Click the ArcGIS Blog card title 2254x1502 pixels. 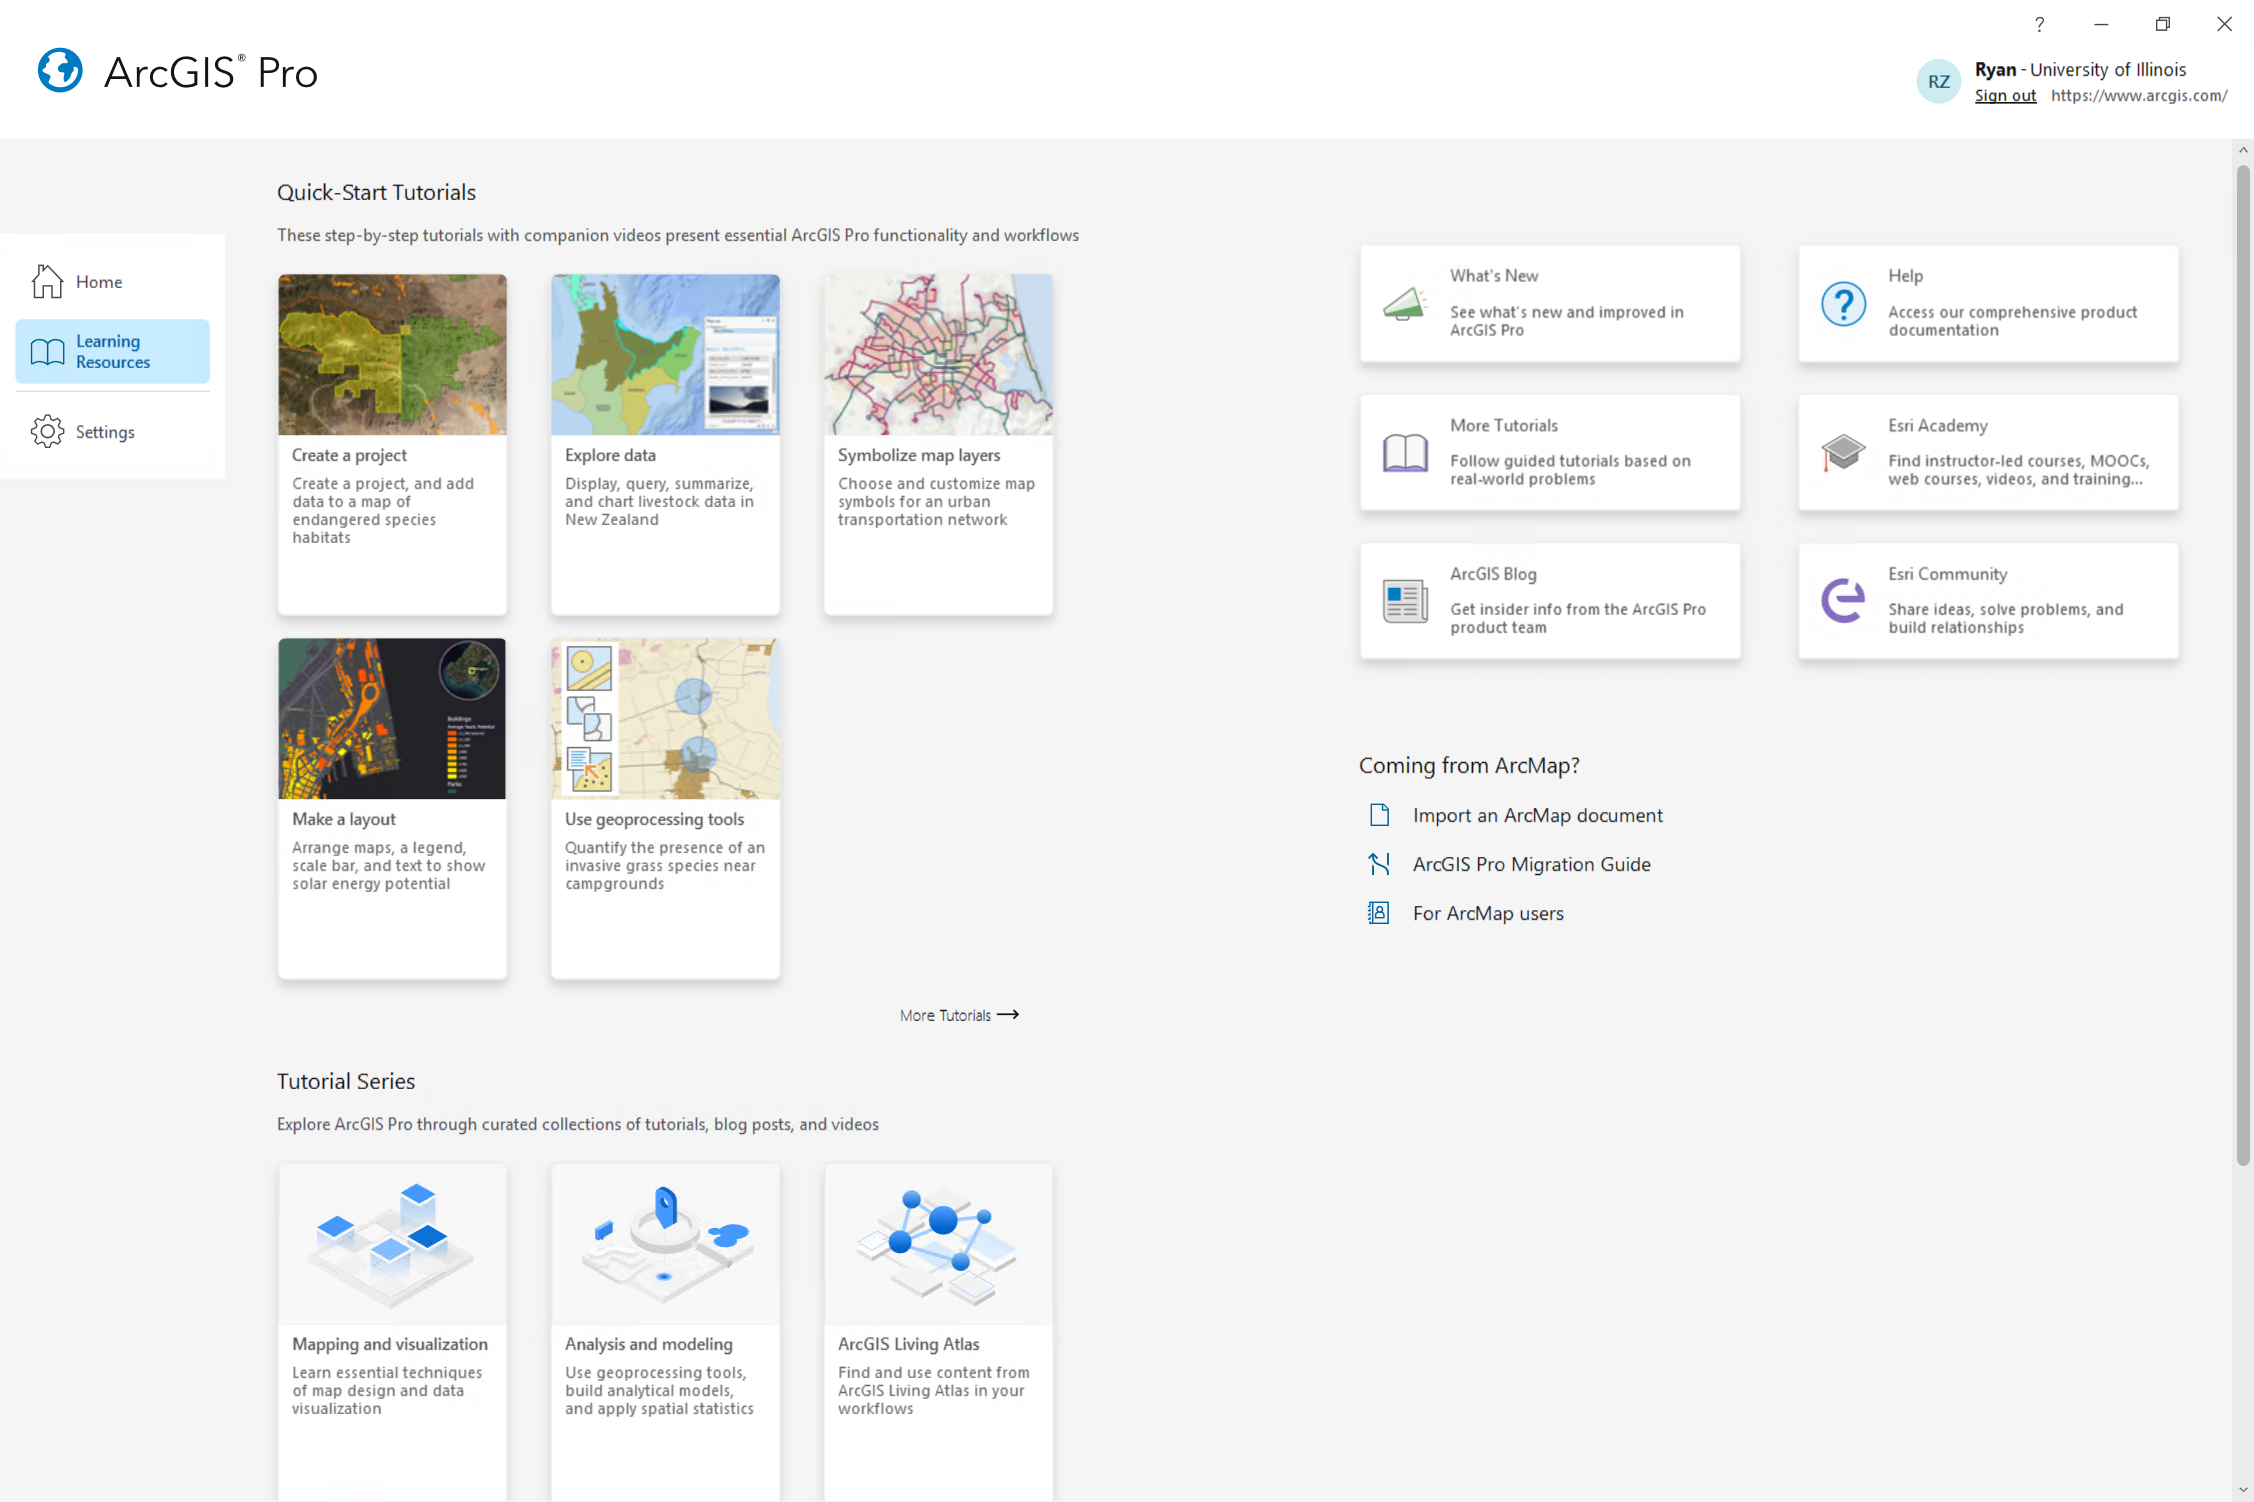coord(1493,574)
